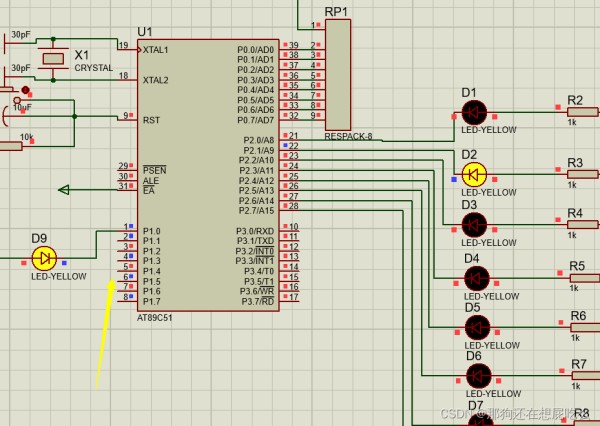Click the P3.0/RXD pin label
600x426 pixels.
tap(254, 231)
